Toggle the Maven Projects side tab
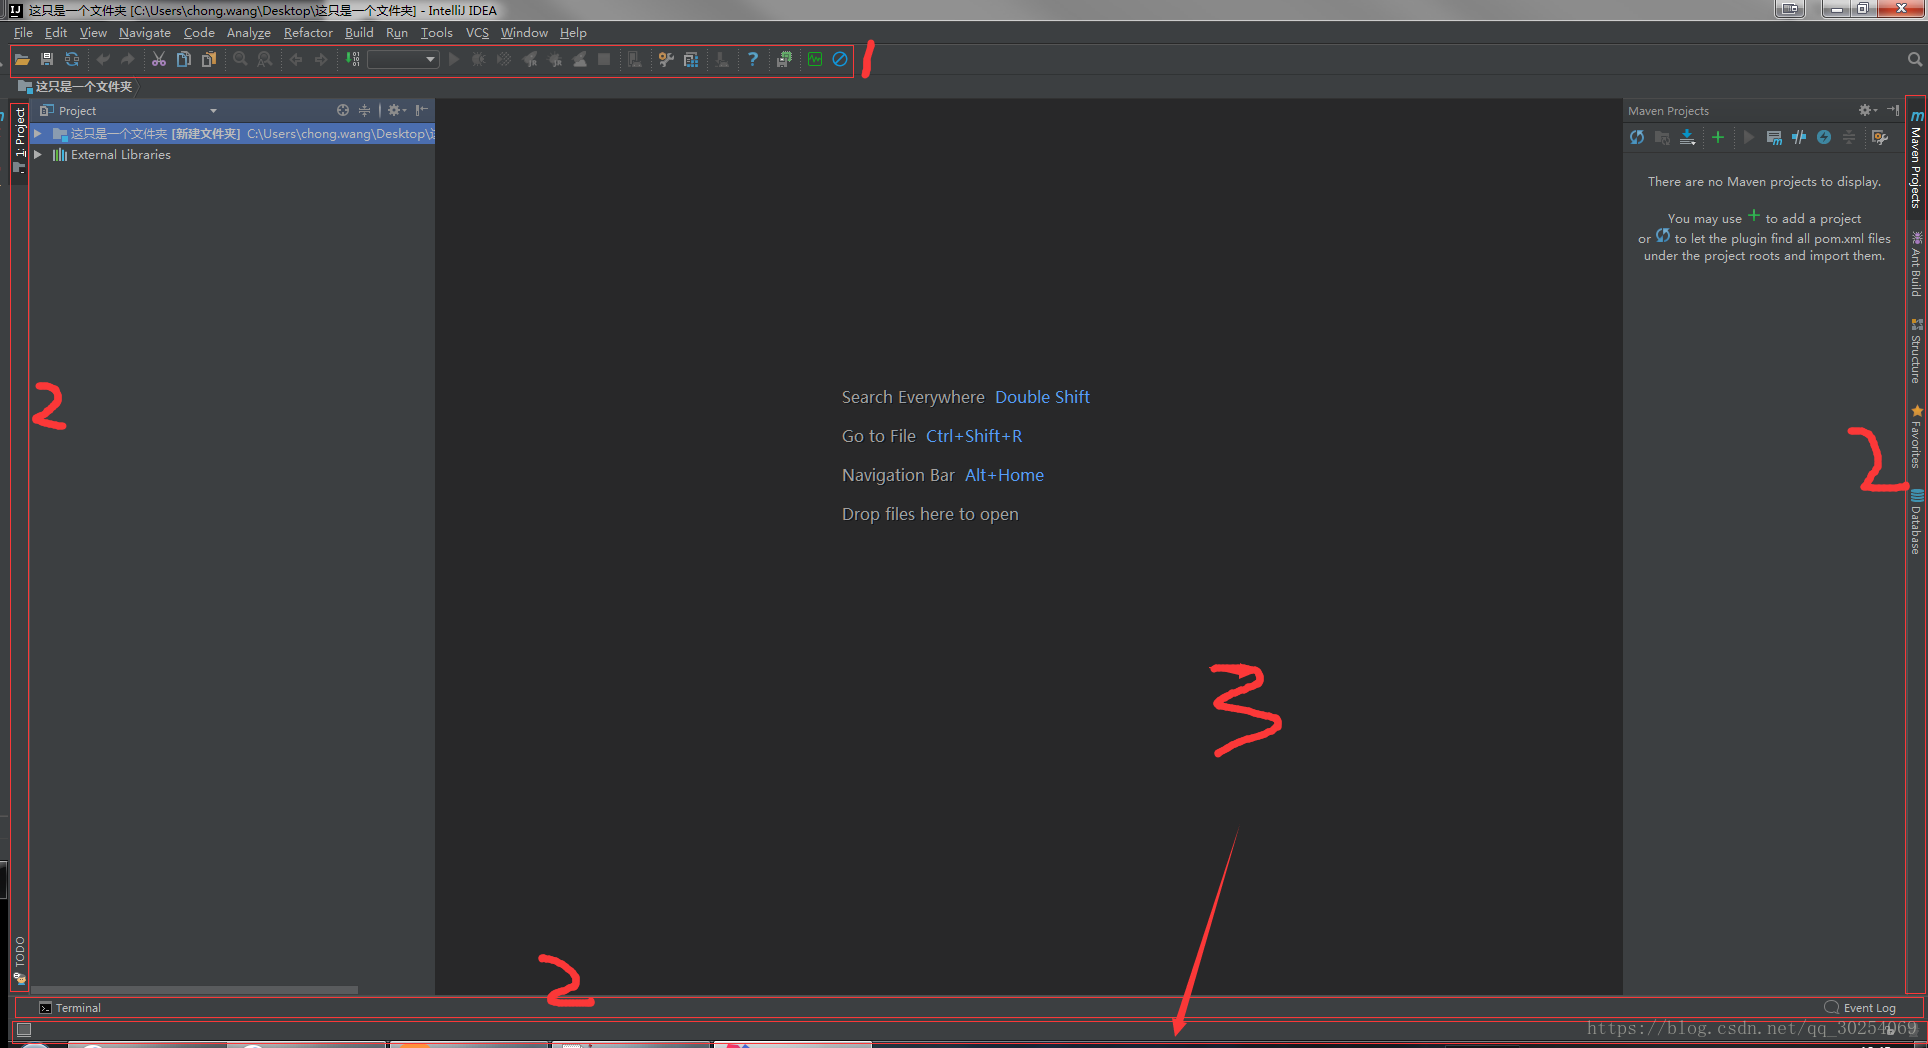 coord(1916,160)
